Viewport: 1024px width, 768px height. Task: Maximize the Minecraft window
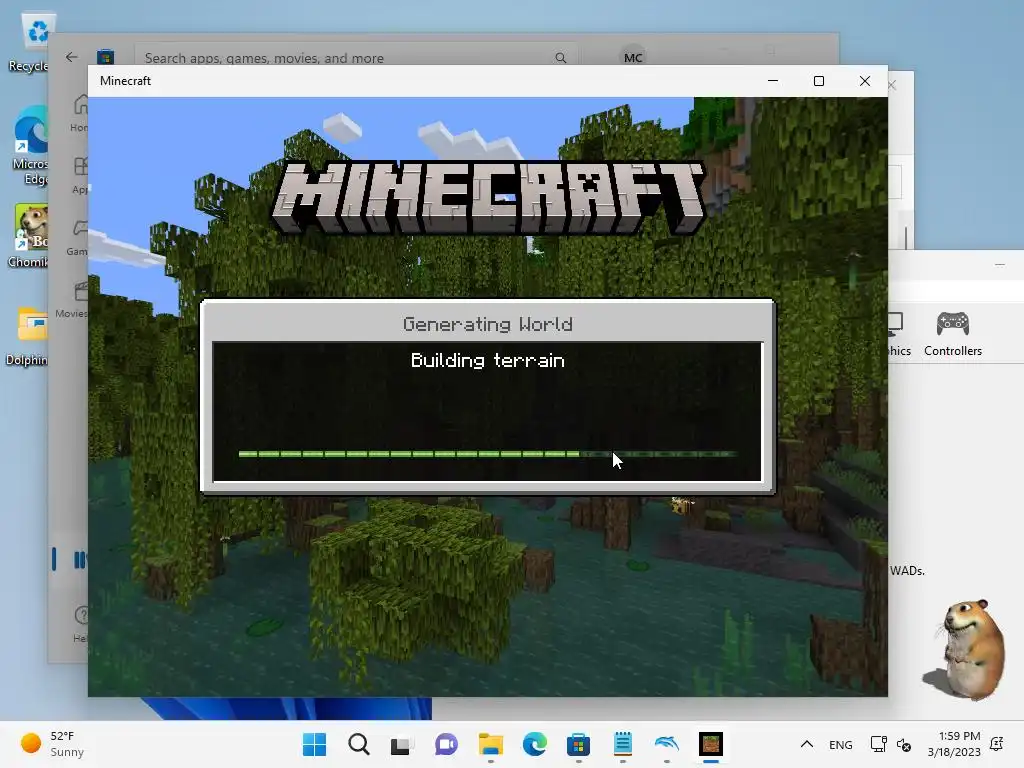[x=819, y=81]
